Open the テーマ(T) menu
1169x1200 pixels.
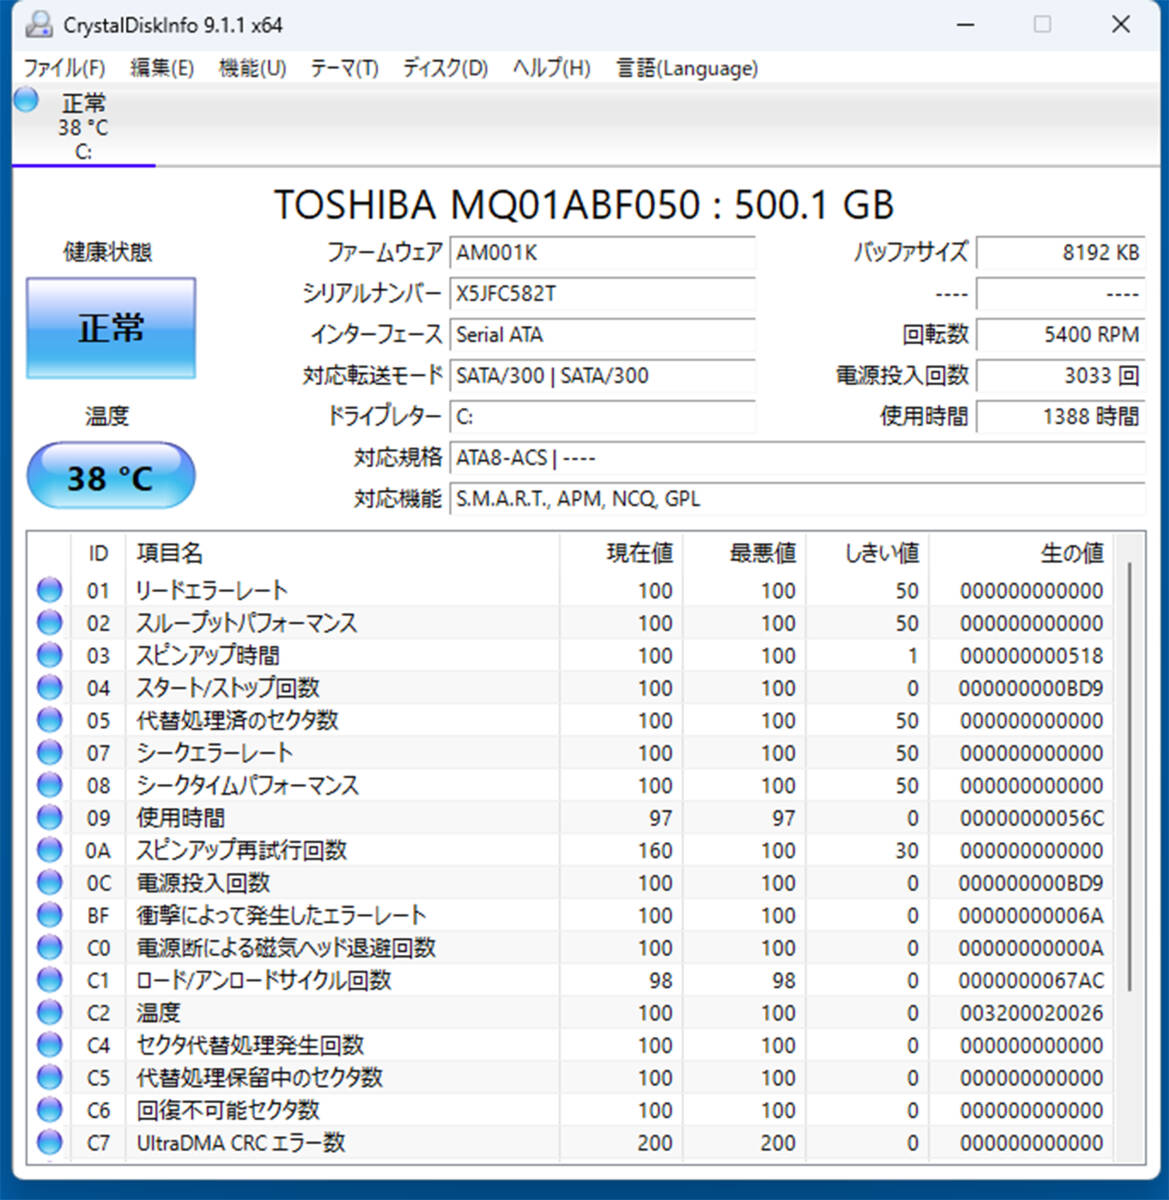pos(344,68)
